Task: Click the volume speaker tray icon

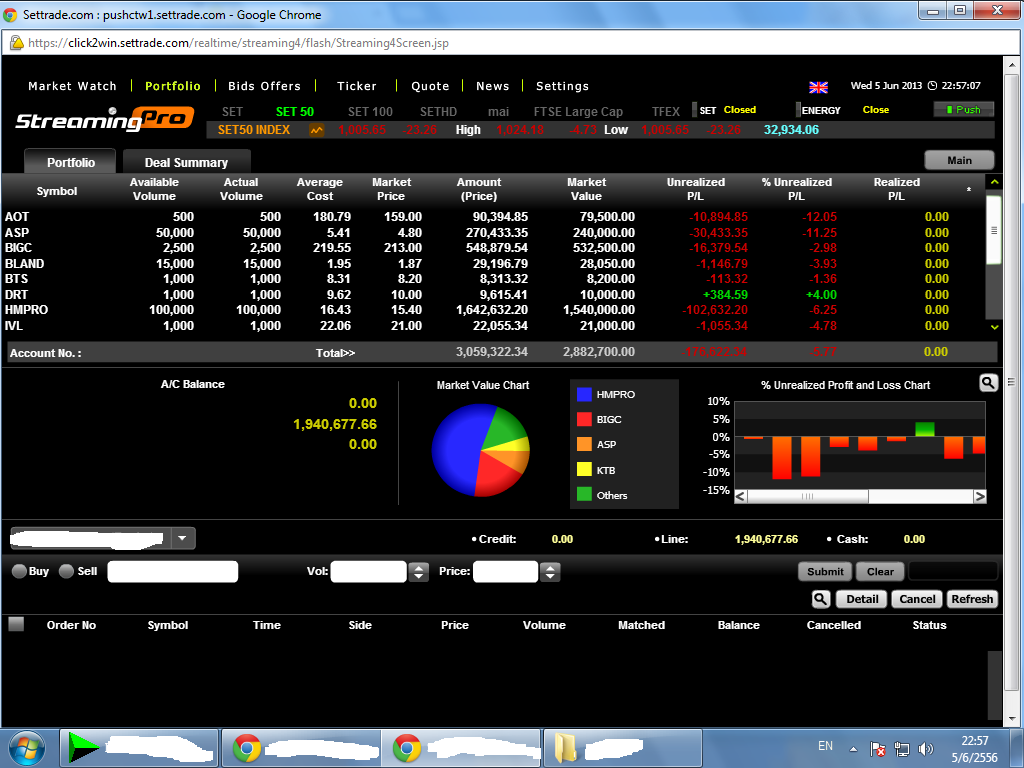Action: 925,749
